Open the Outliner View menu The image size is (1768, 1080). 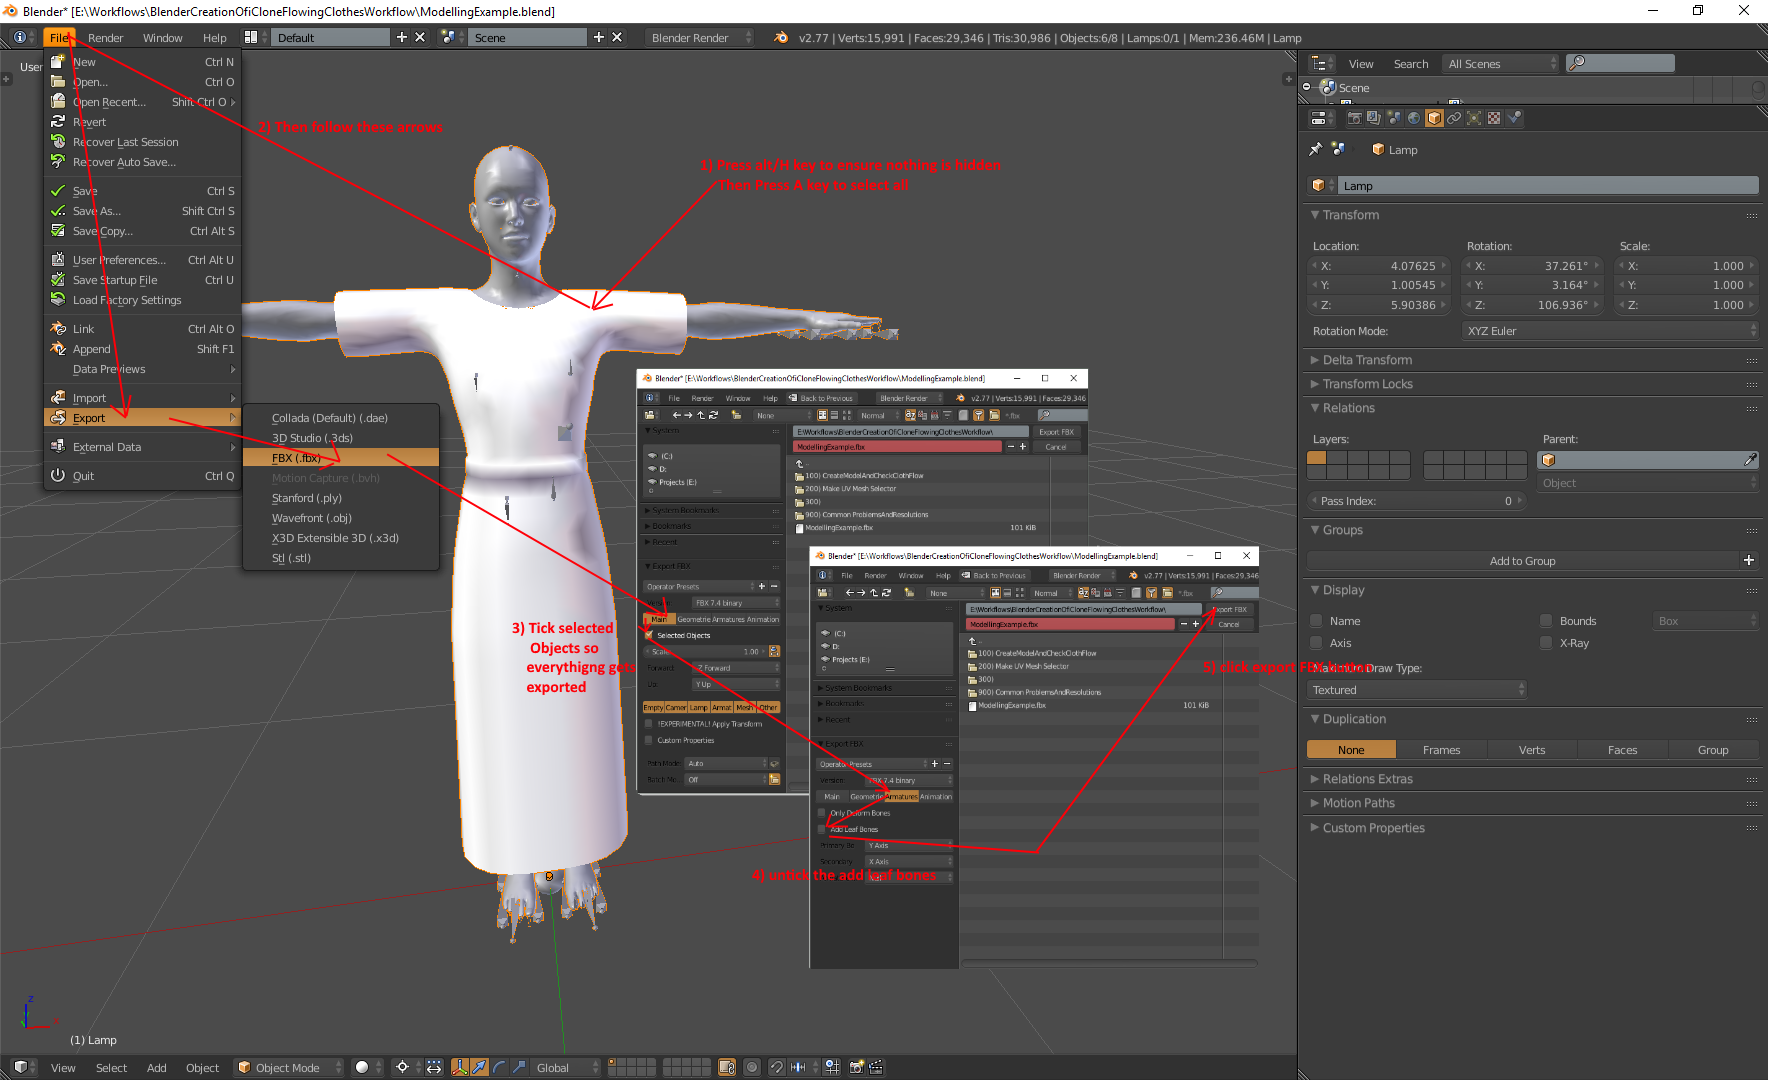coord(1361,63)
